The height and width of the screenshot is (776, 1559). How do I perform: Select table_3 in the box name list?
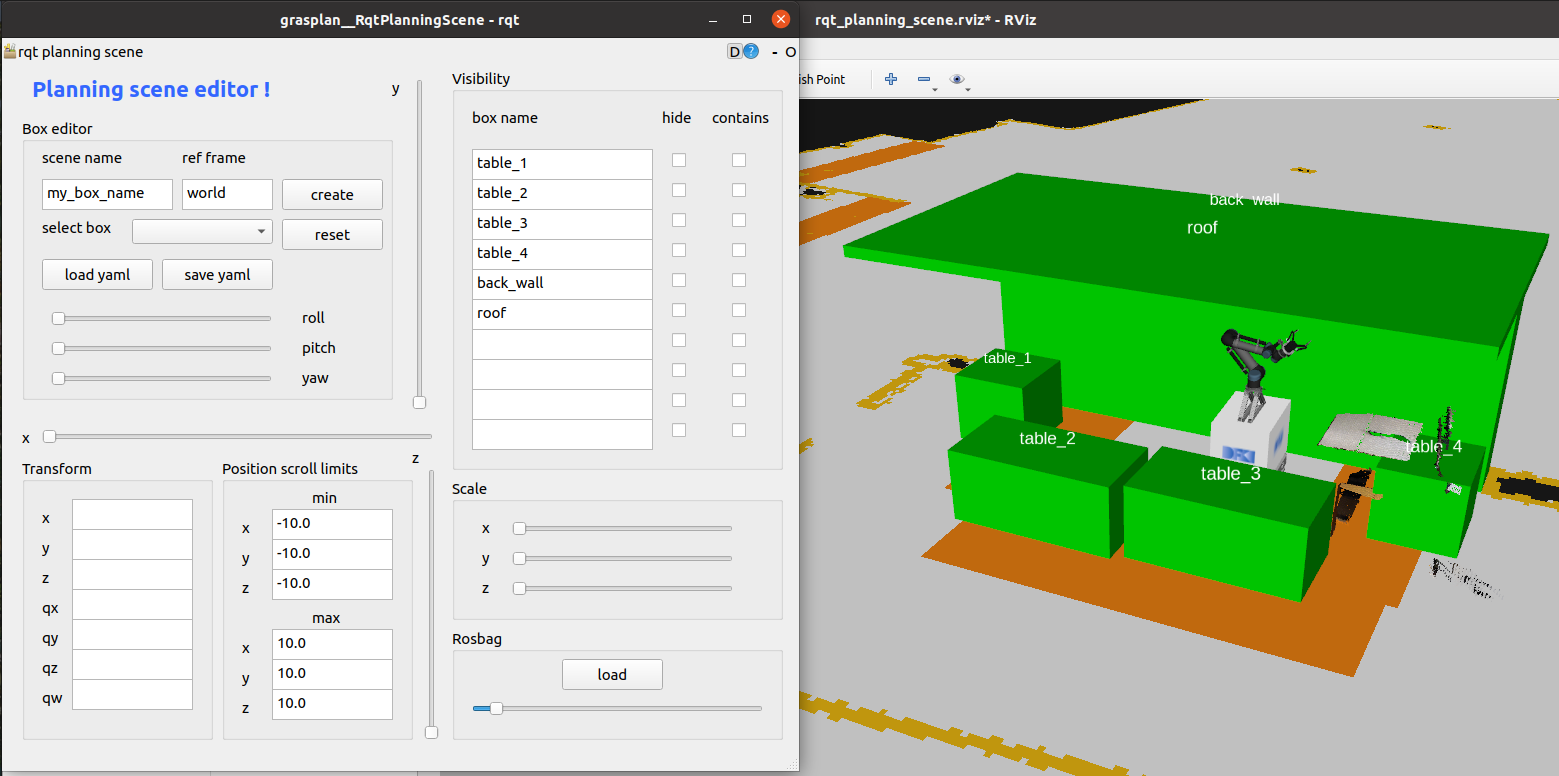(562, 223)
